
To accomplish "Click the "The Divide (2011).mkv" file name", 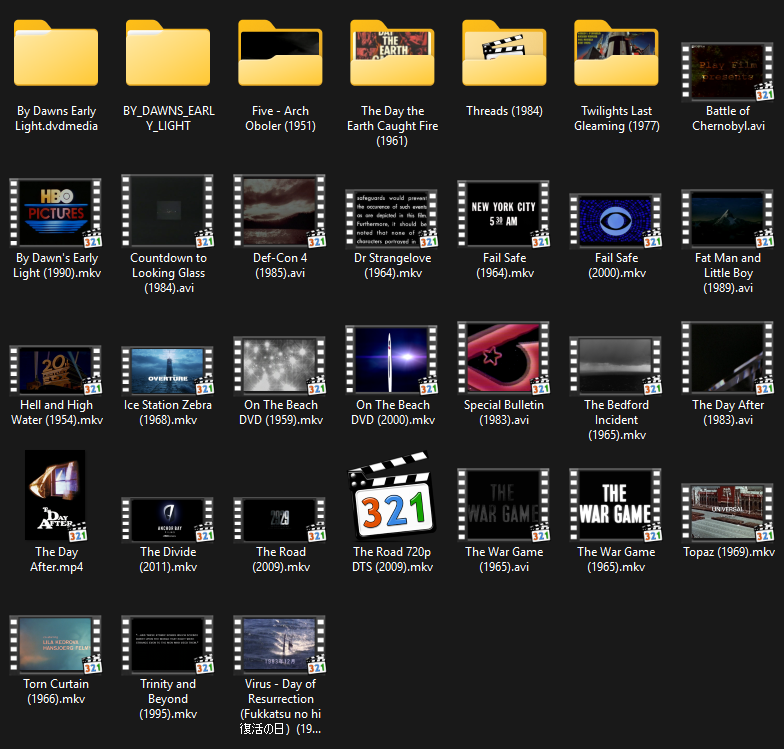I will 168,559.
